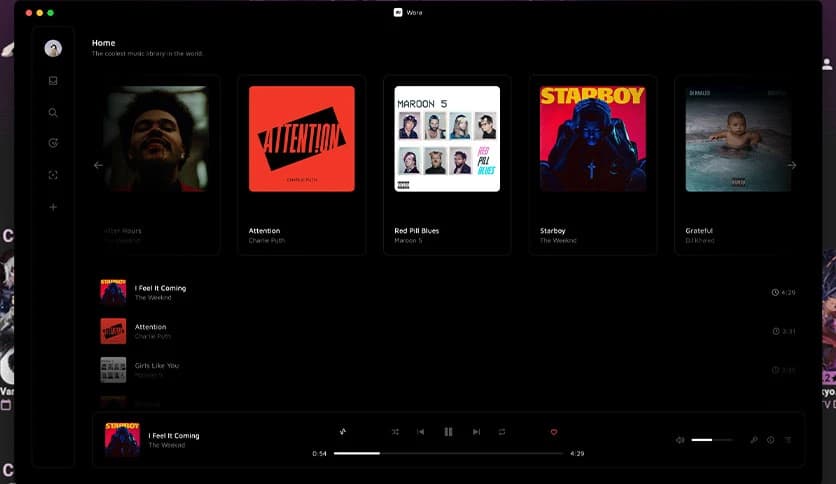The width and height of the screenshot is (836, 484).
Task: Adjust the volume slider
Action: click(711, 440)
